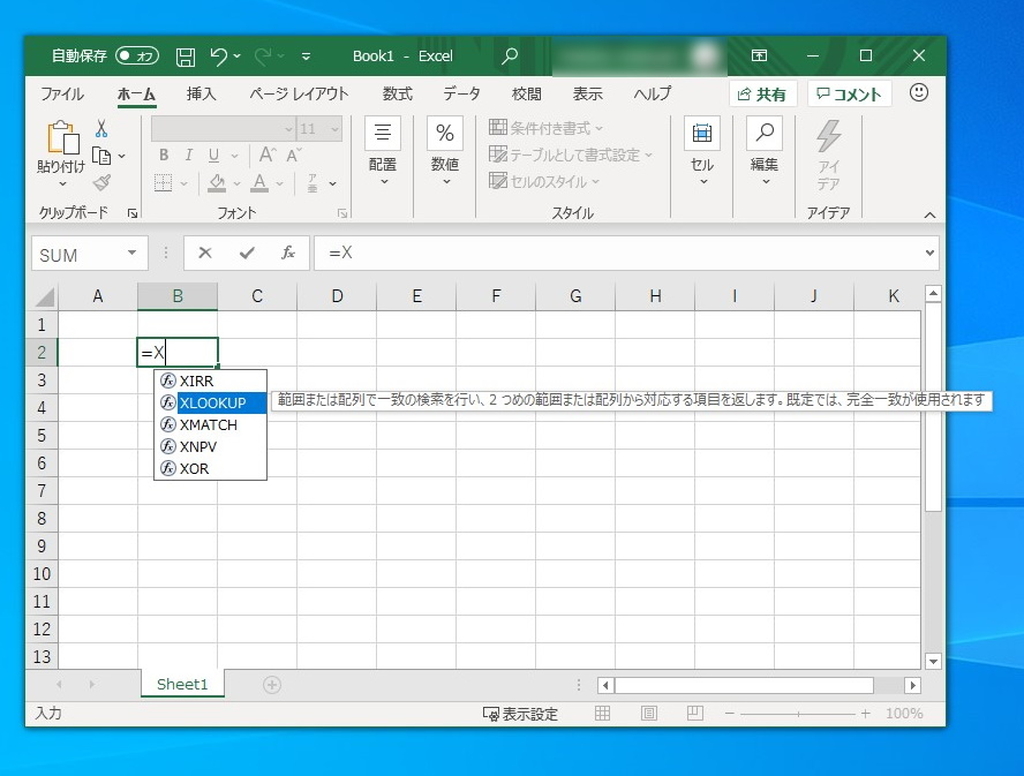Select the Format Painter brush icon
Screen dimensions: 1024x776
[103, 182]
